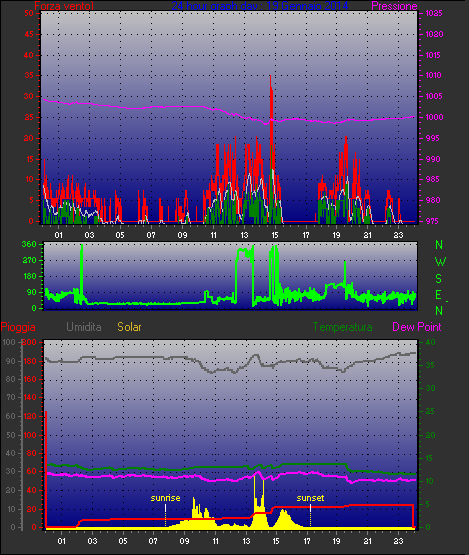Click hour 19 on bottom graph time axis
The image size is (469, 555).
click(336, 541)
